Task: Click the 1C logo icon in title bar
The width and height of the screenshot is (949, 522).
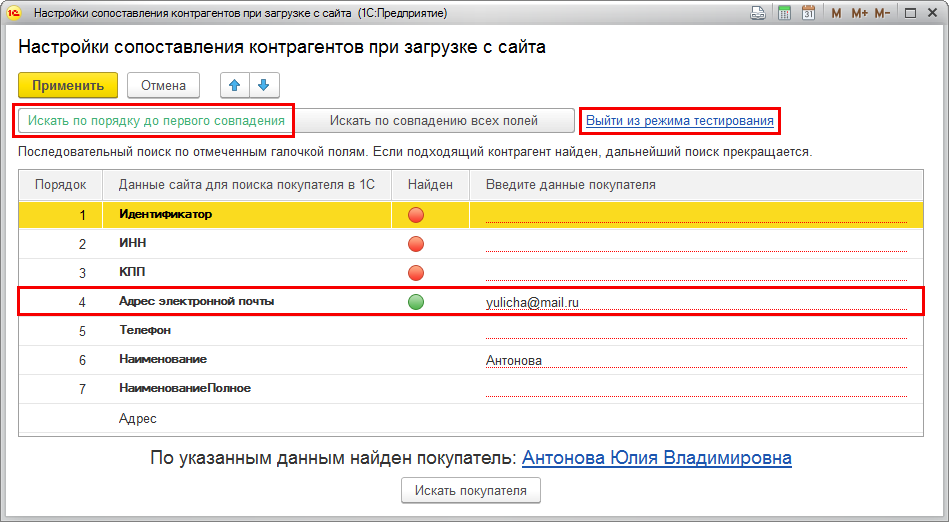Action: click(x=14, y=13)
